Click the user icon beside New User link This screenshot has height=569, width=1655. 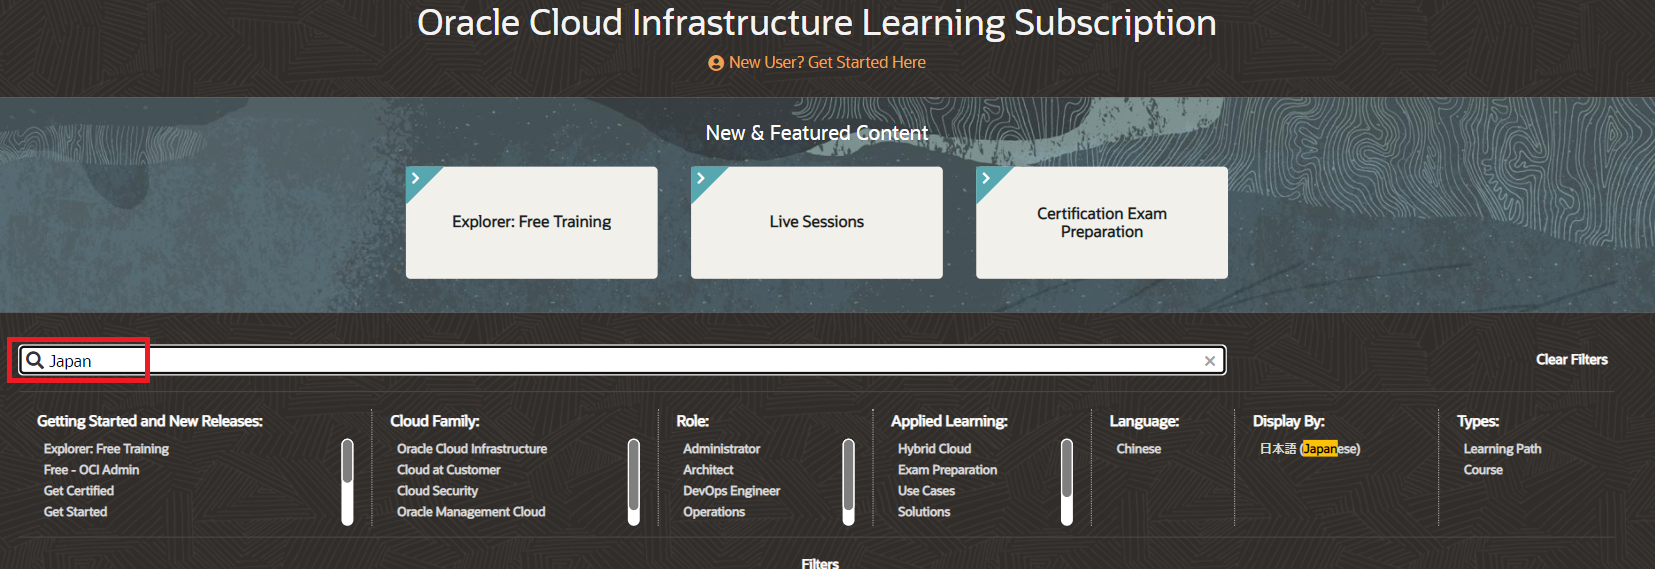(x=716, y=63)
